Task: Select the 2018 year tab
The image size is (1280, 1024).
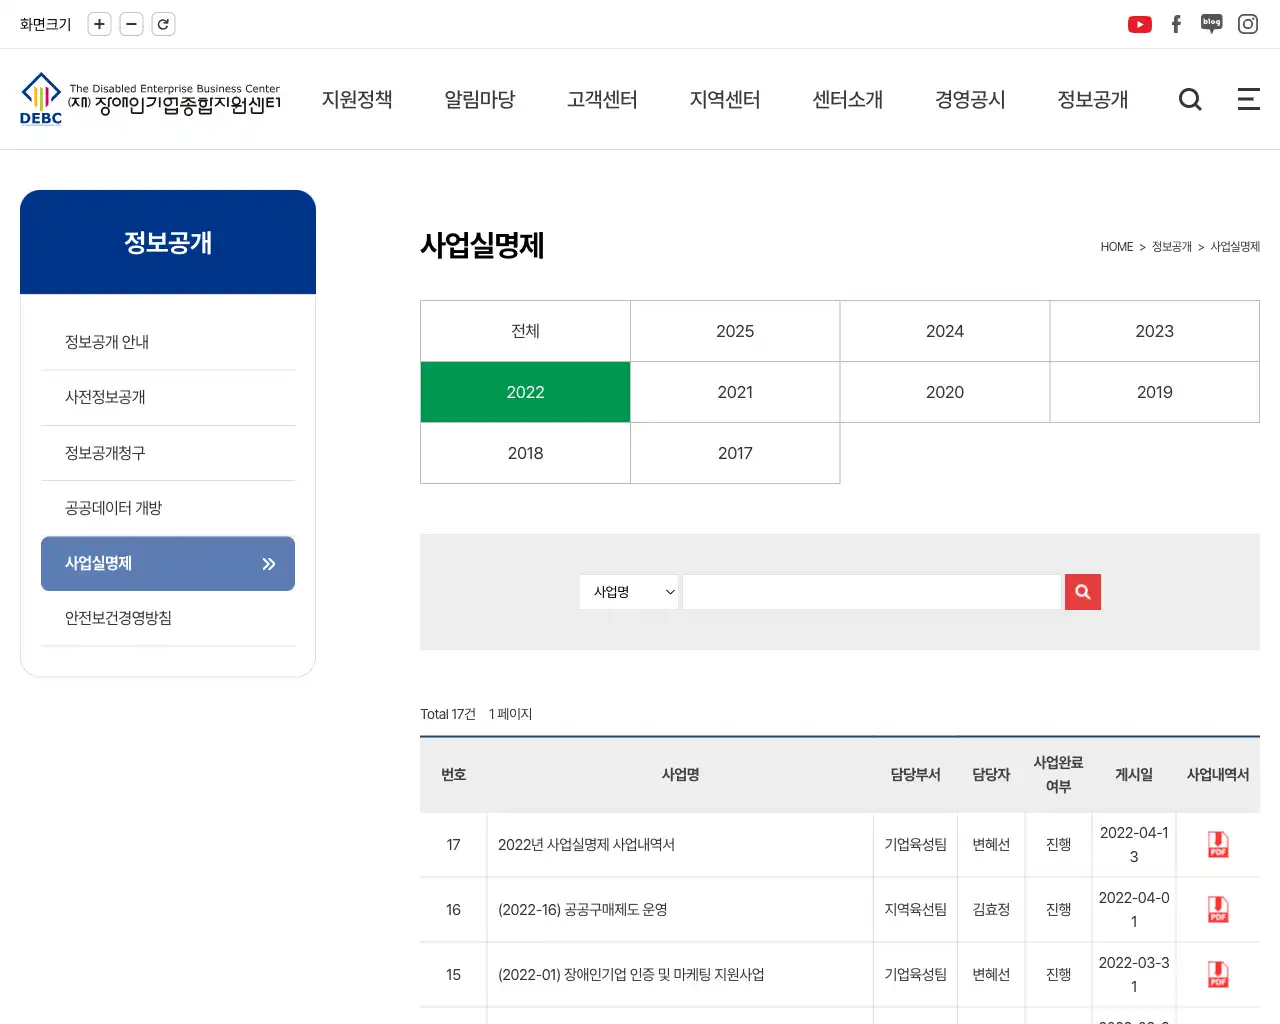Action: click(x=525, y=453)
